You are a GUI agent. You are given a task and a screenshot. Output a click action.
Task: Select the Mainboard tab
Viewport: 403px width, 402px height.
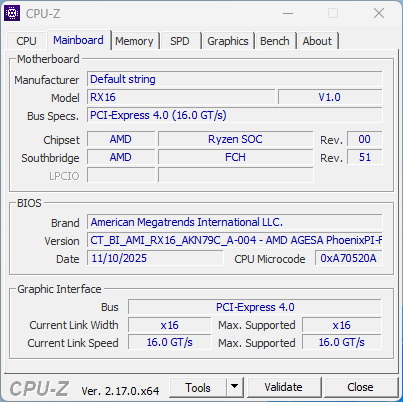point(78,40)
